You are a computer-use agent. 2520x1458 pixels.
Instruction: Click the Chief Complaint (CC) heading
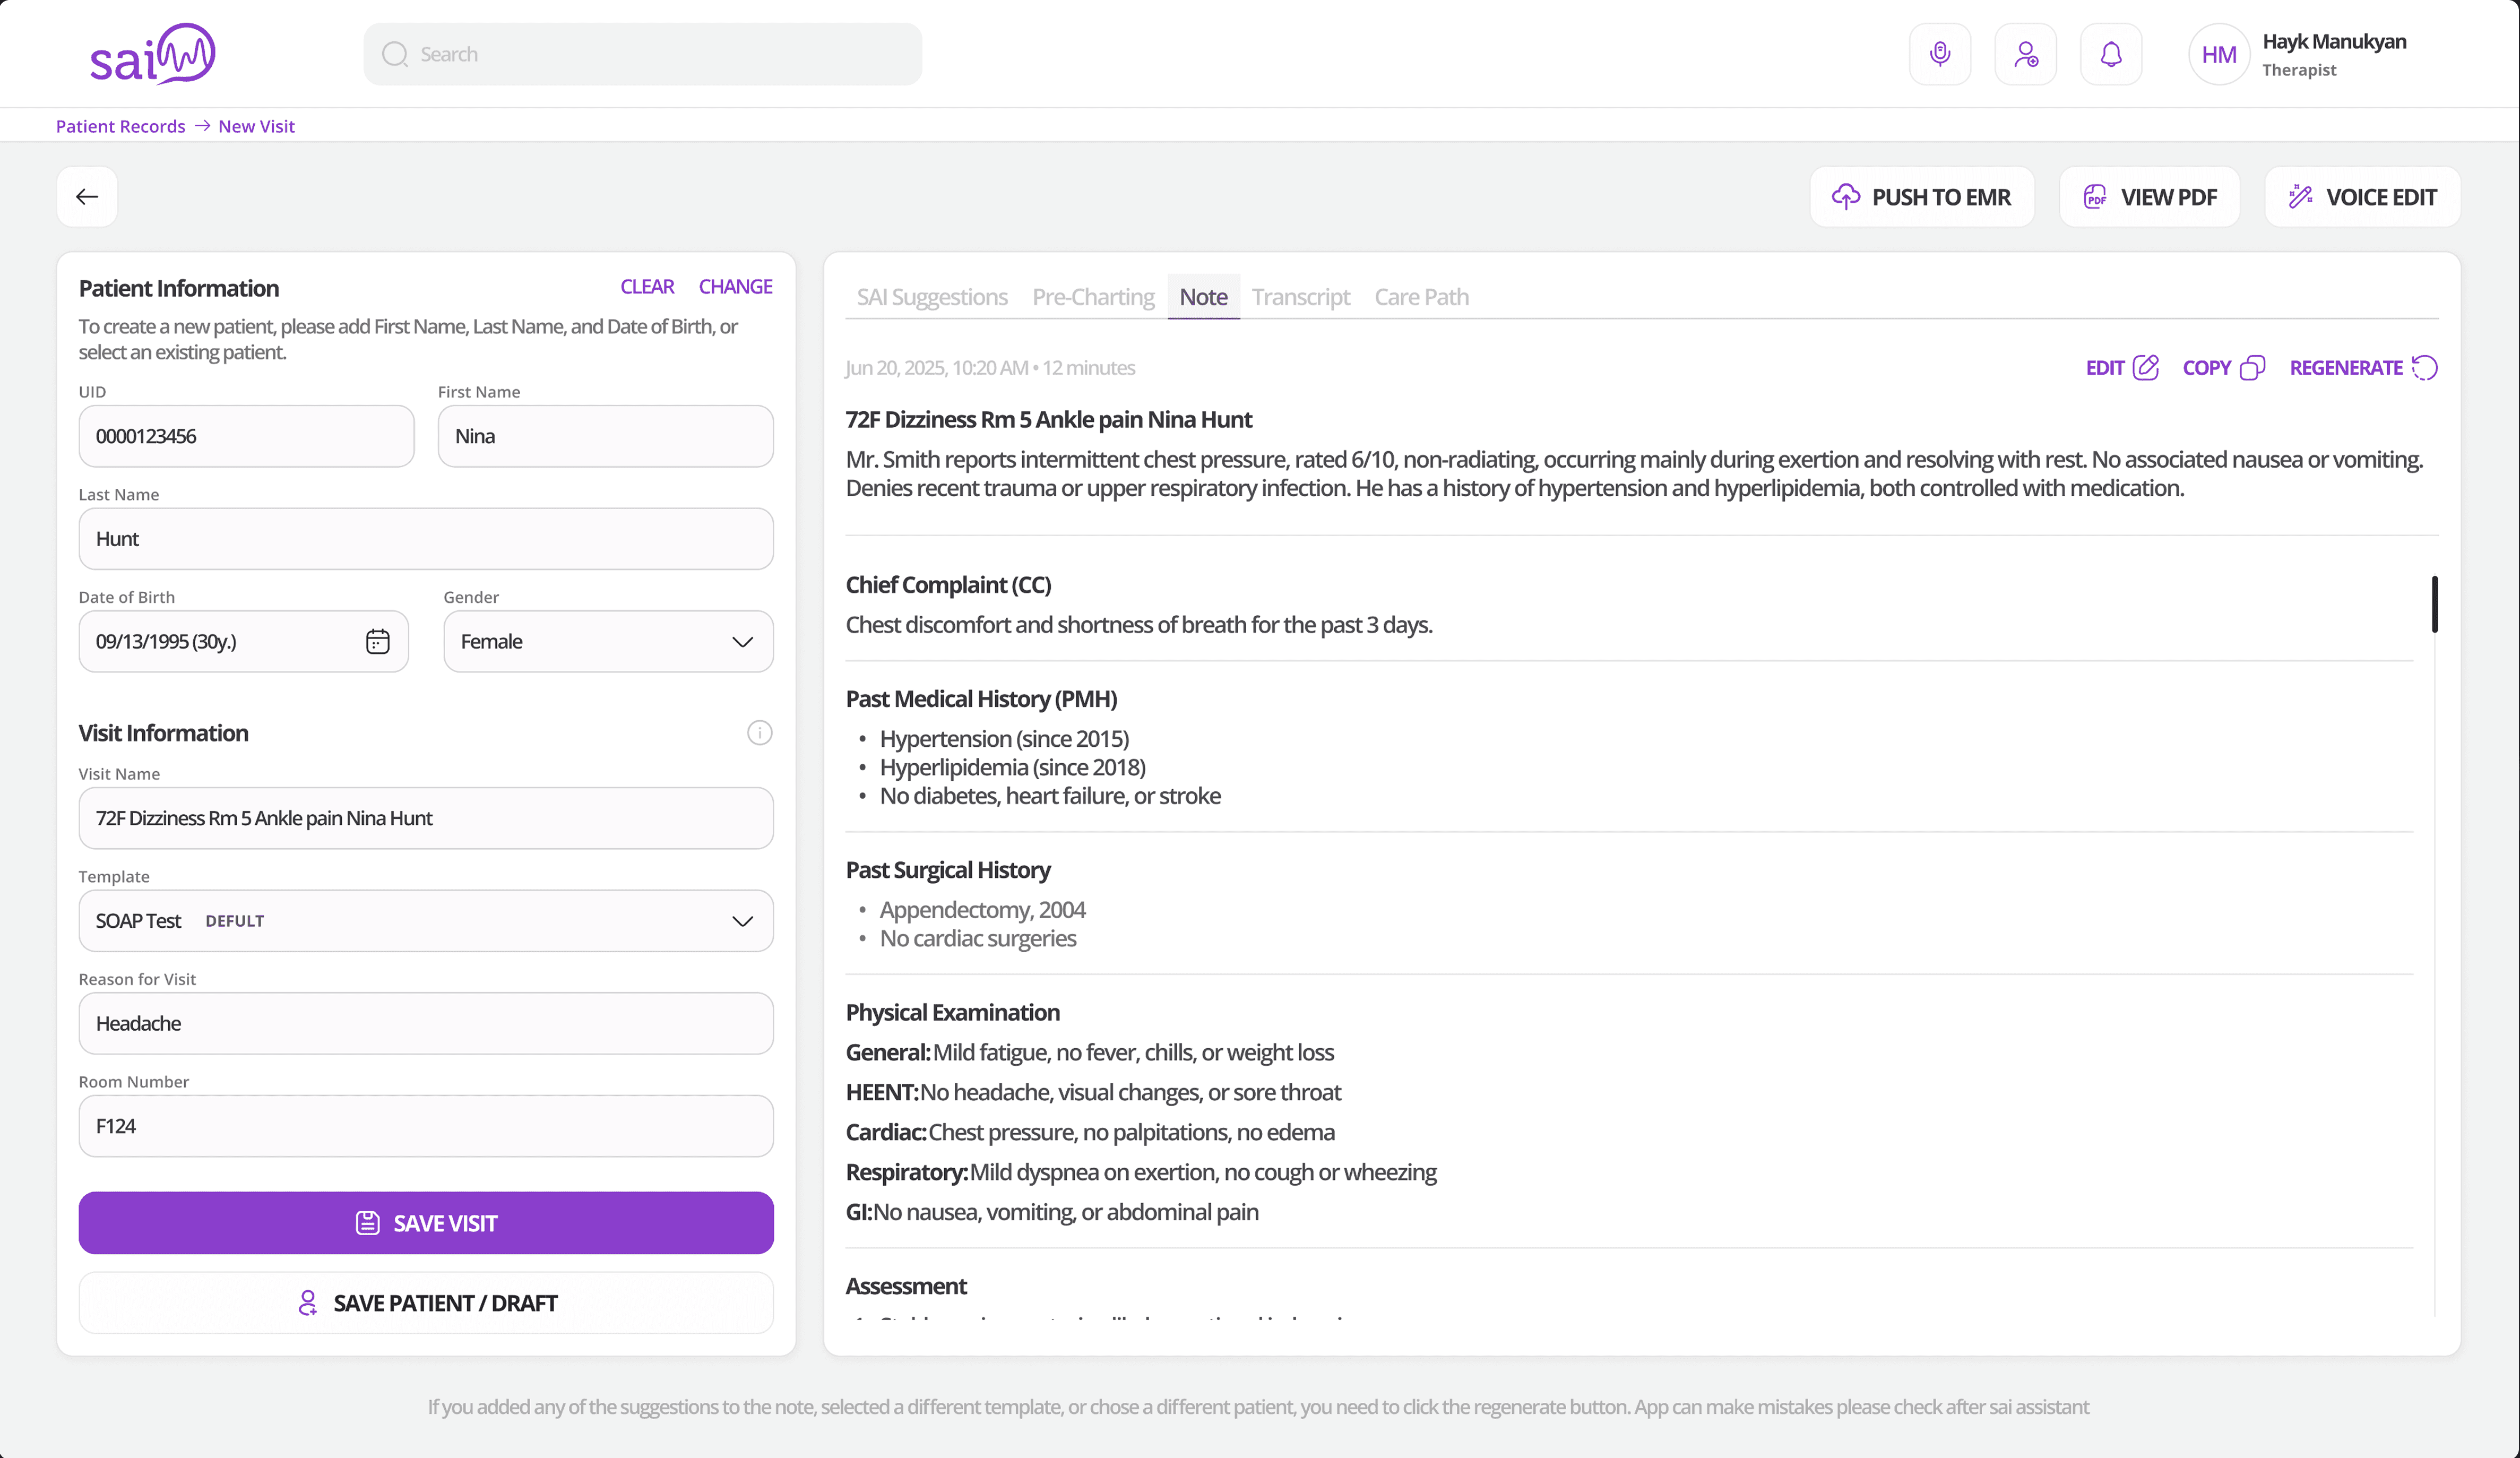948,585
